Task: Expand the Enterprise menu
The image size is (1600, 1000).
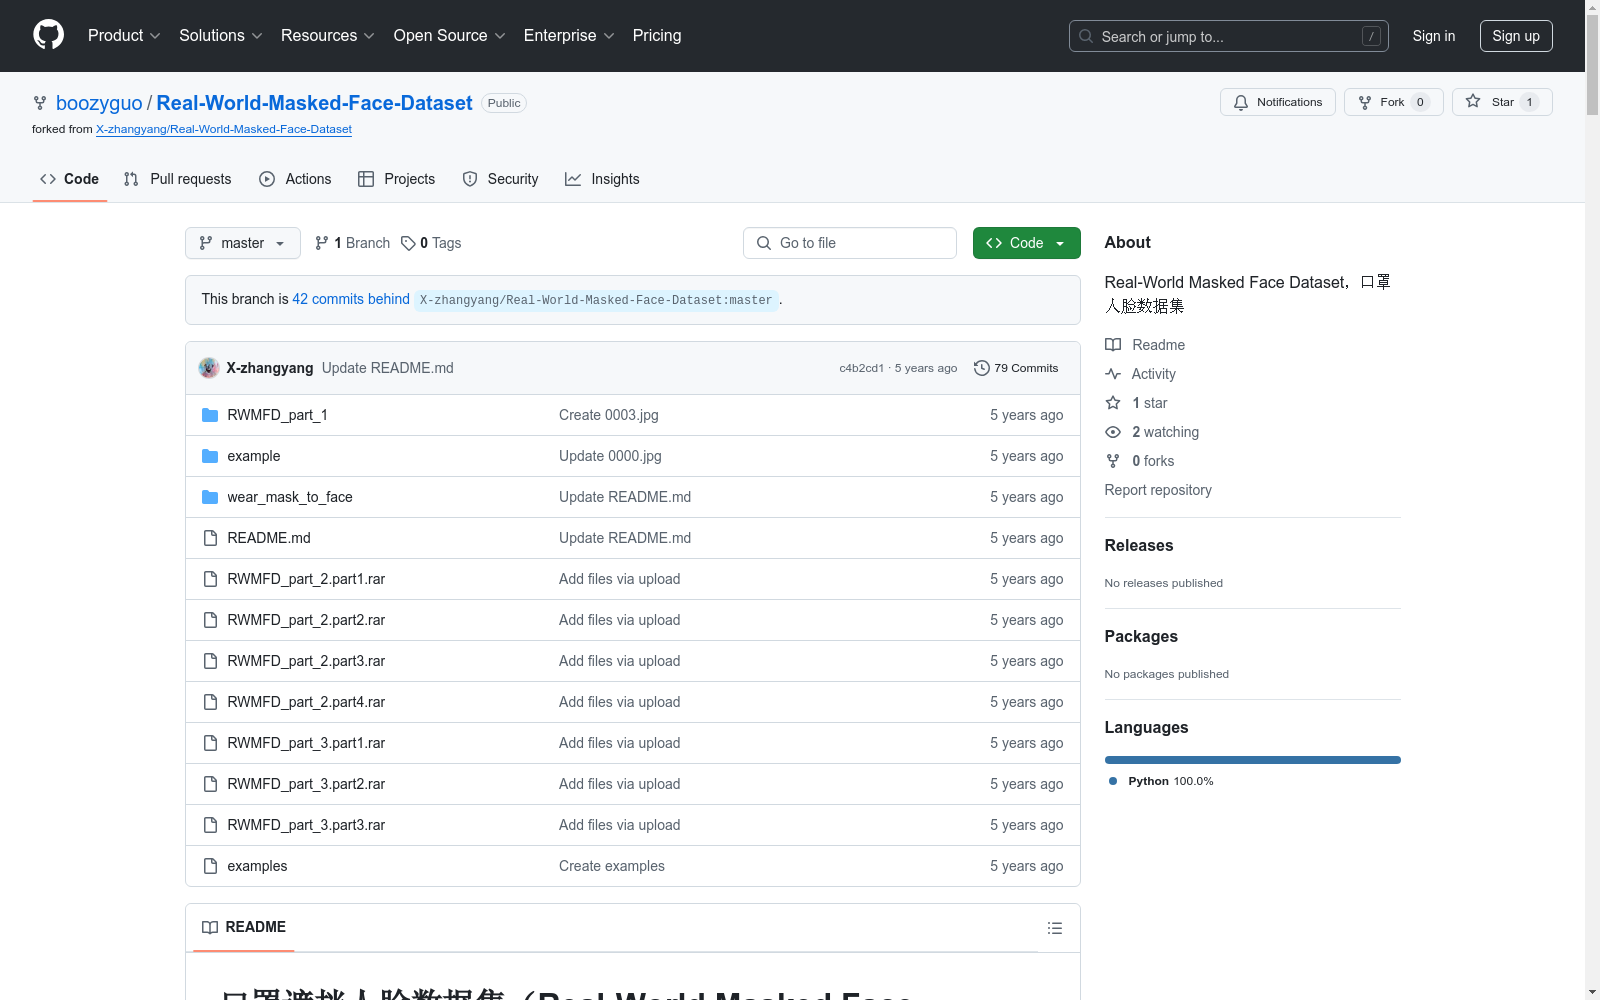Action: pyautogui.click(x=569, y=35)
